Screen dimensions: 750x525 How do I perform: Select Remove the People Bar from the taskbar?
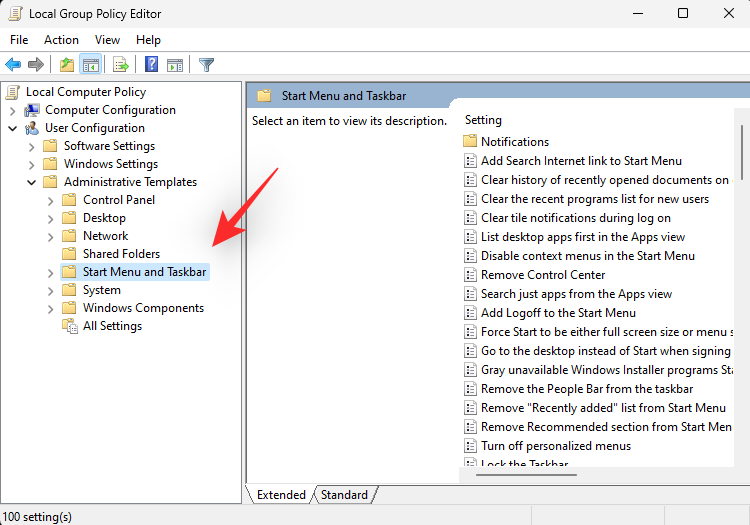(587, 389)
